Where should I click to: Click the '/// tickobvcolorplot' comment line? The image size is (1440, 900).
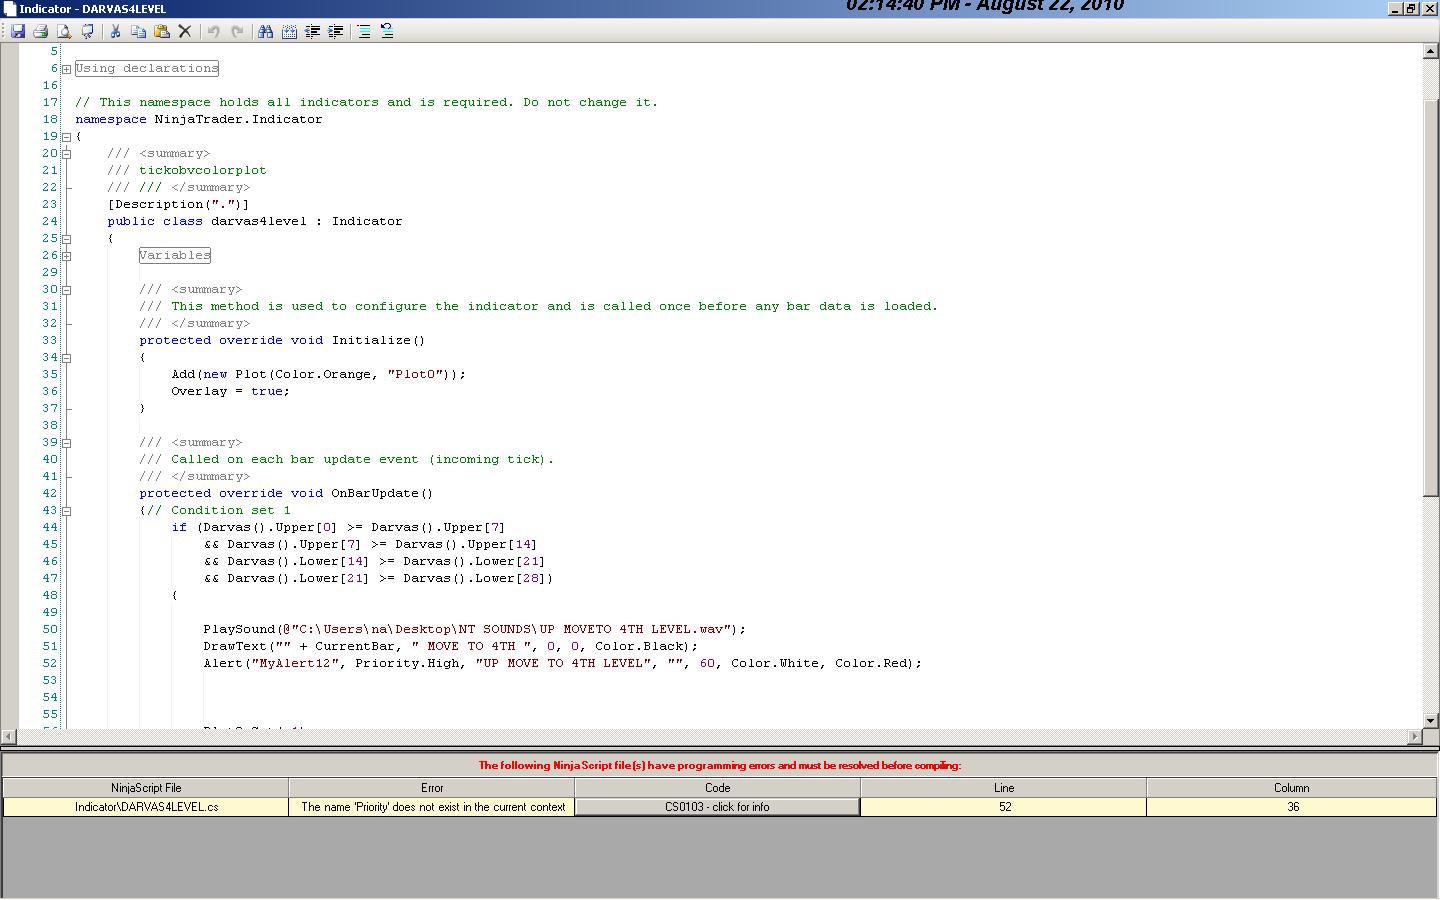coord(187,170)
